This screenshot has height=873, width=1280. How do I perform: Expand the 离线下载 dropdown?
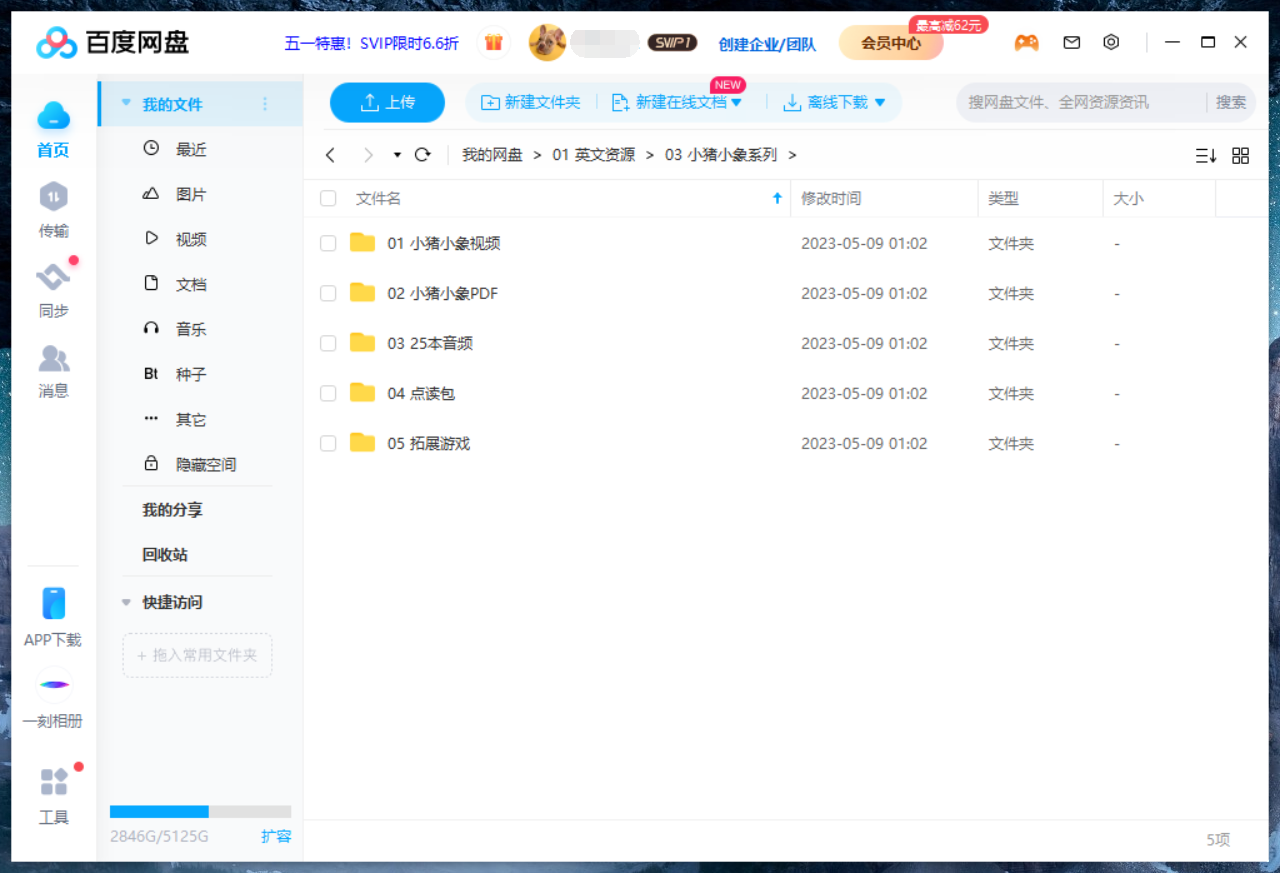[x=880, y=102]
